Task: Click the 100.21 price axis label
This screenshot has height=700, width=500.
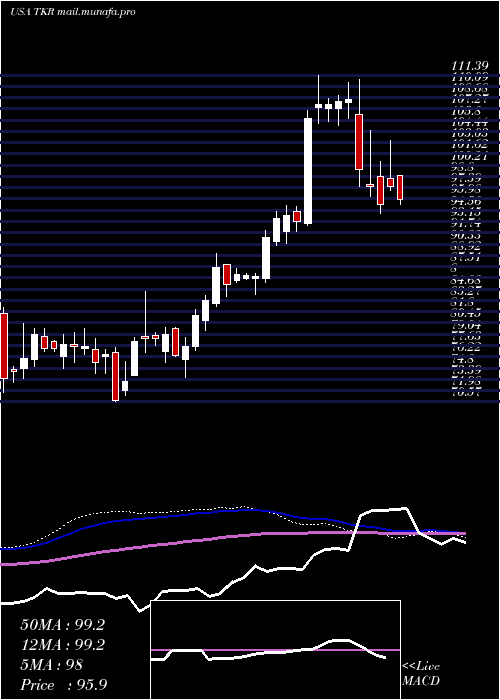Action: pyautogui.click(x=471, y=157)
